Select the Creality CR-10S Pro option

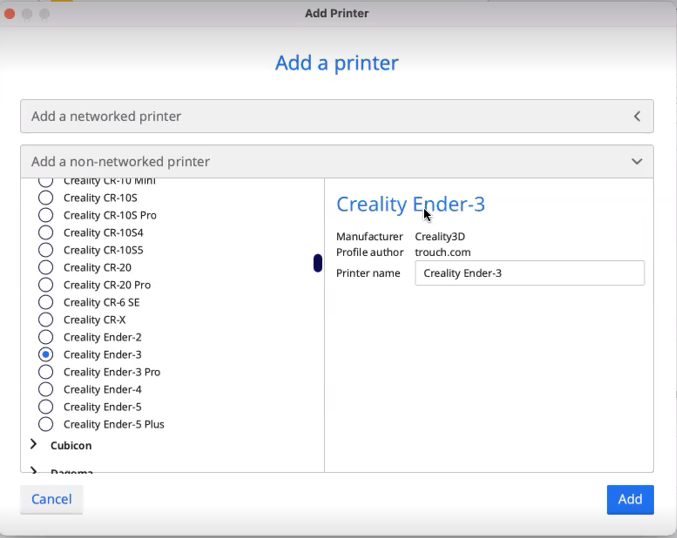coord(45,215)
